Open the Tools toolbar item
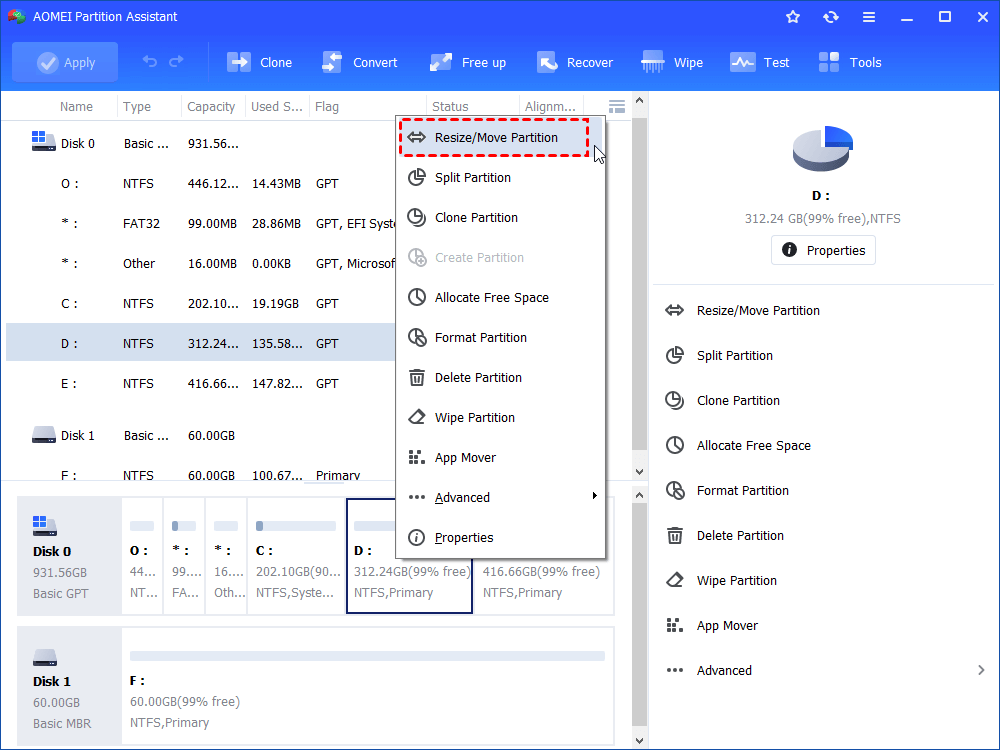Screen dimensions: 1000x750 coord(849,62)
